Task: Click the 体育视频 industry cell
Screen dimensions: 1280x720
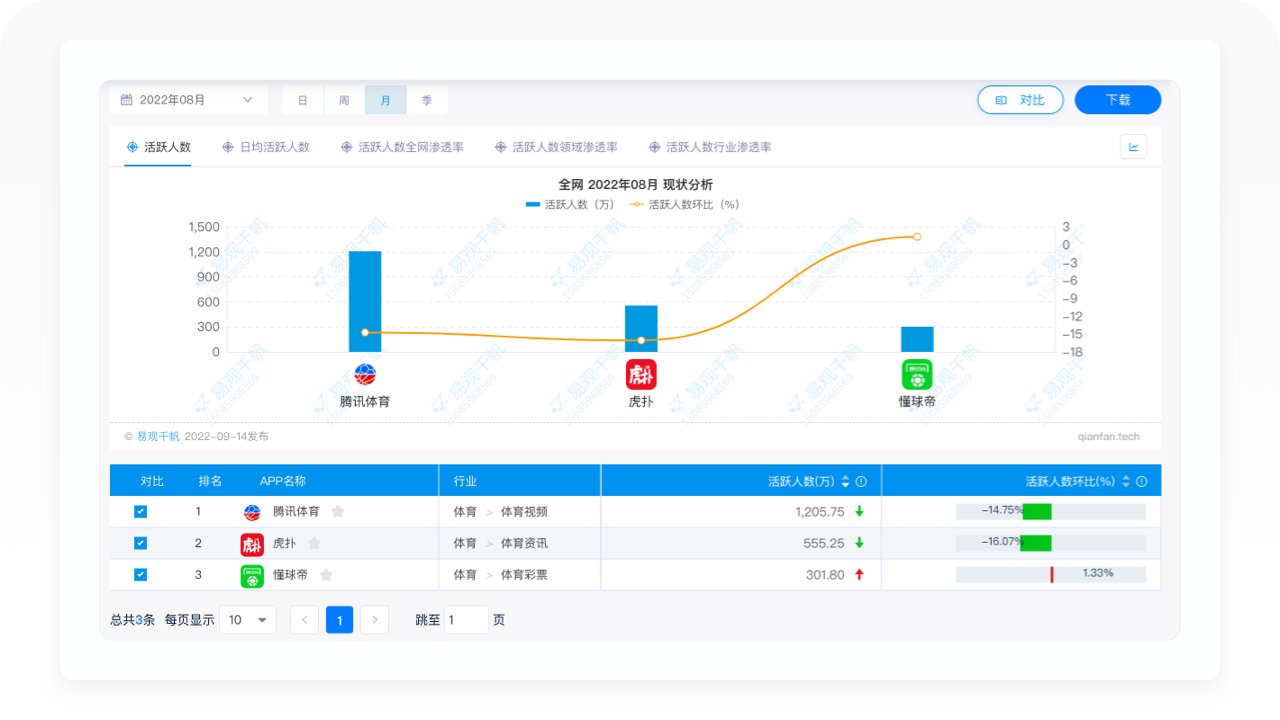Action: pyautogui.click(x=524, y=512)
